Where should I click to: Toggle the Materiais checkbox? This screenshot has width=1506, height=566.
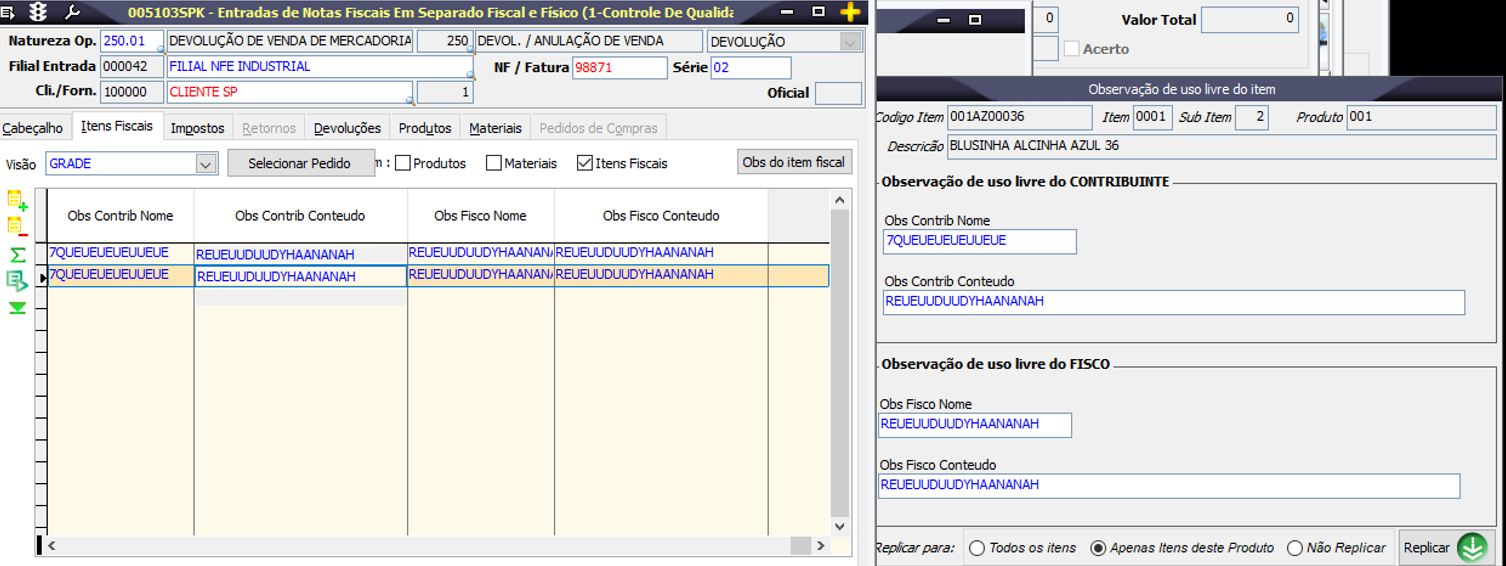coord(493,163)
